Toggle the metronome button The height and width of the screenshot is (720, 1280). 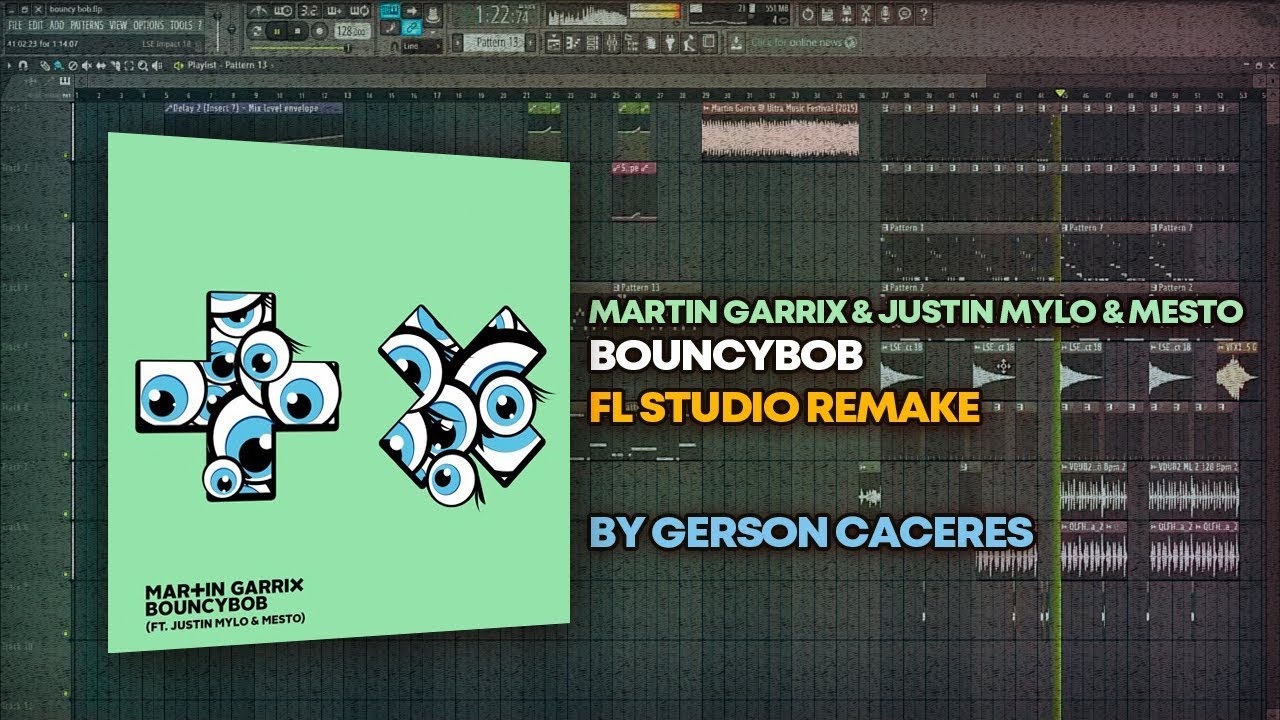coord(258,10)
